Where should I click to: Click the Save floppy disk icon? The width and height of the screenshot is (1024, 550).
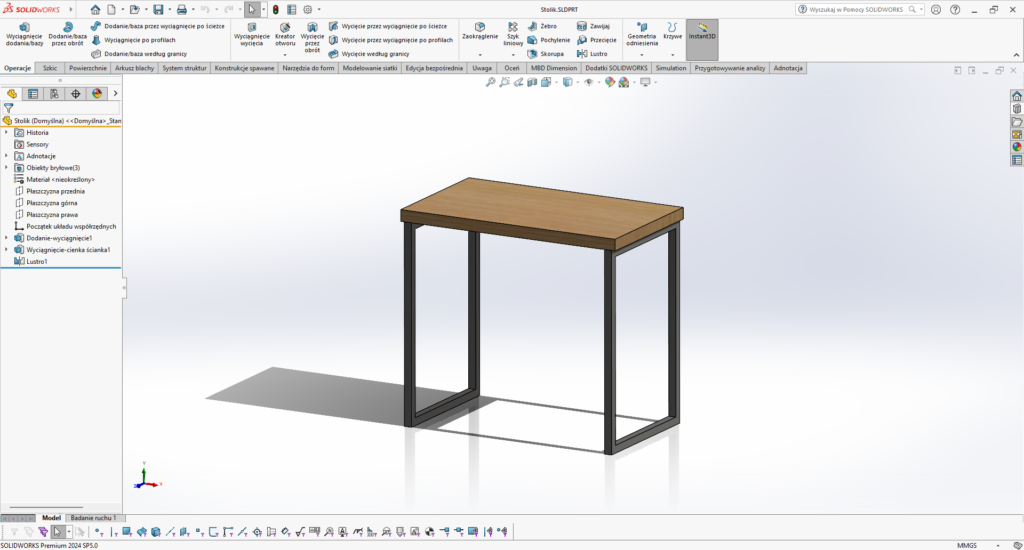tap(158, 9)
